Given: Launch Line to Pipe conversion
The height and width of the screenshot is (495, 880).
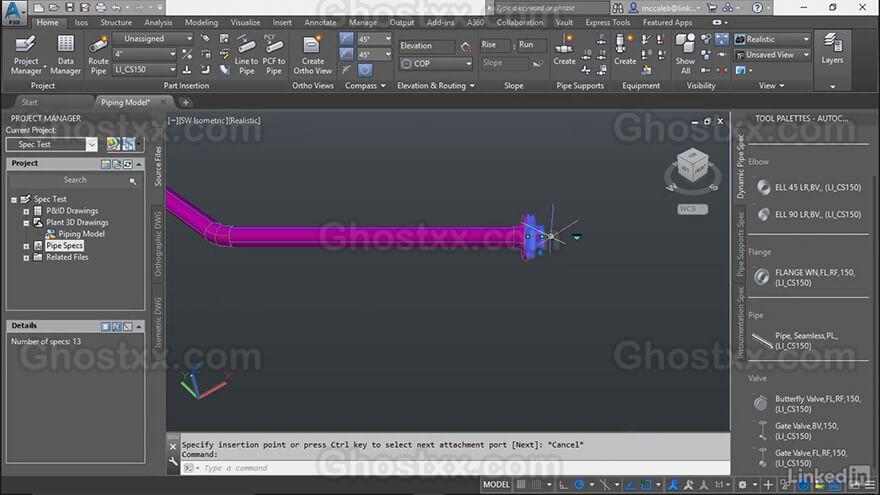Looking at the screenshot, I should click(246, 55).
